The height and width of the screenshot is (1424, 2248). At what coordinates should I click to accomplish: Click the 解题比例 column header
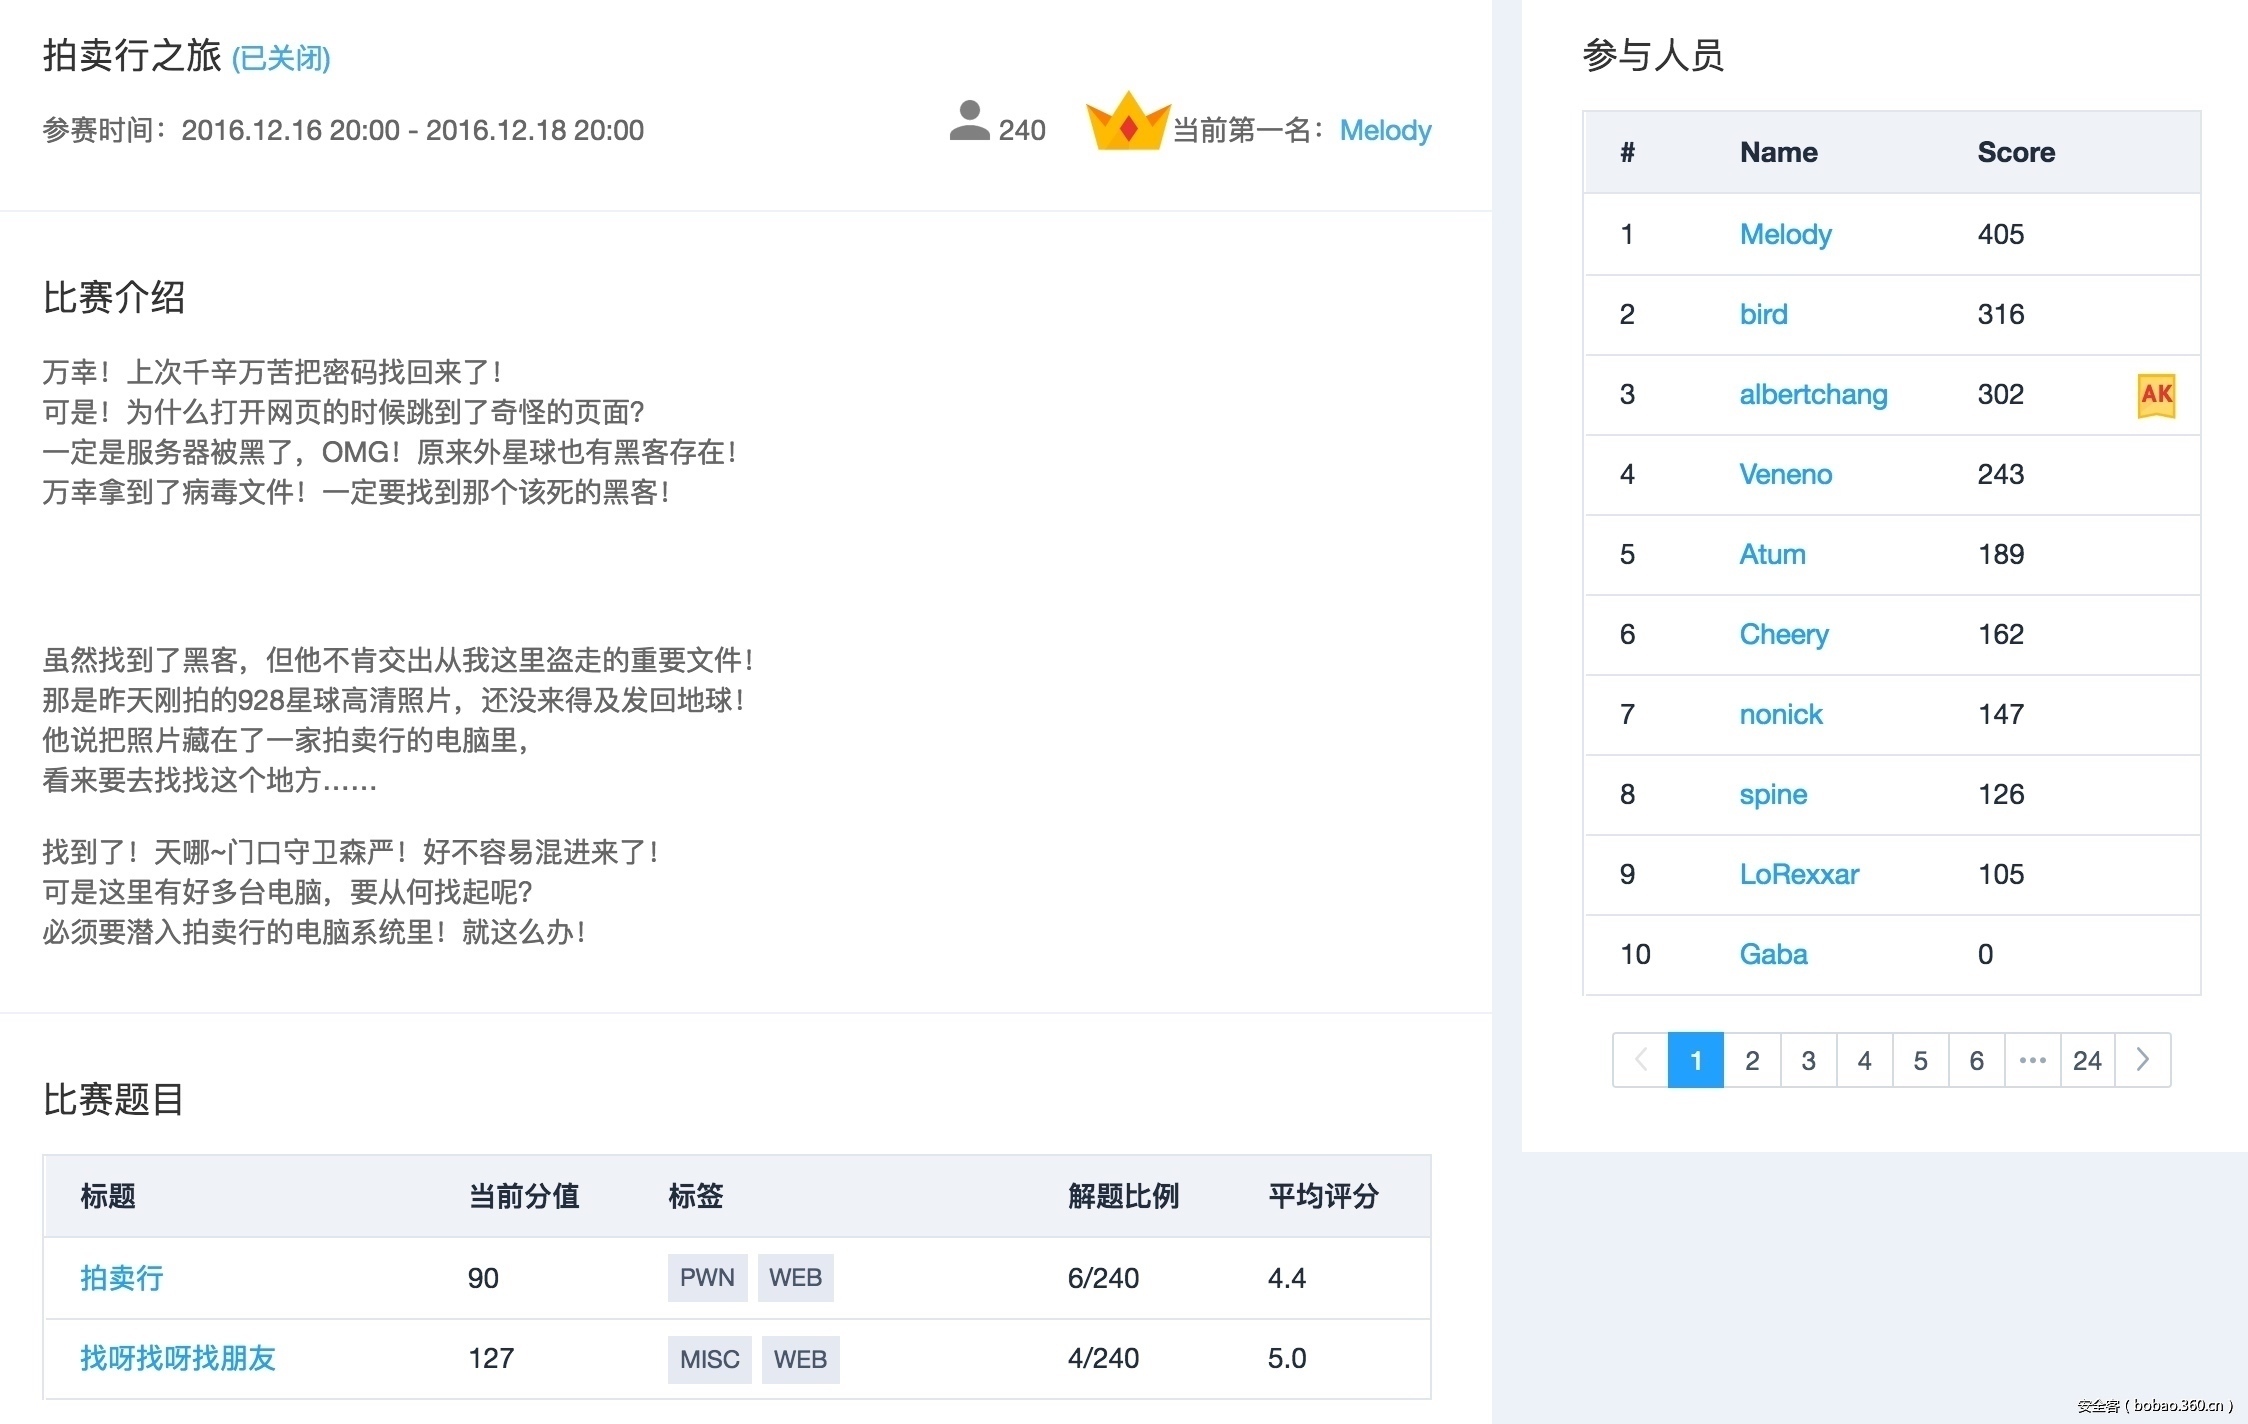[x=1123, y=1196]
